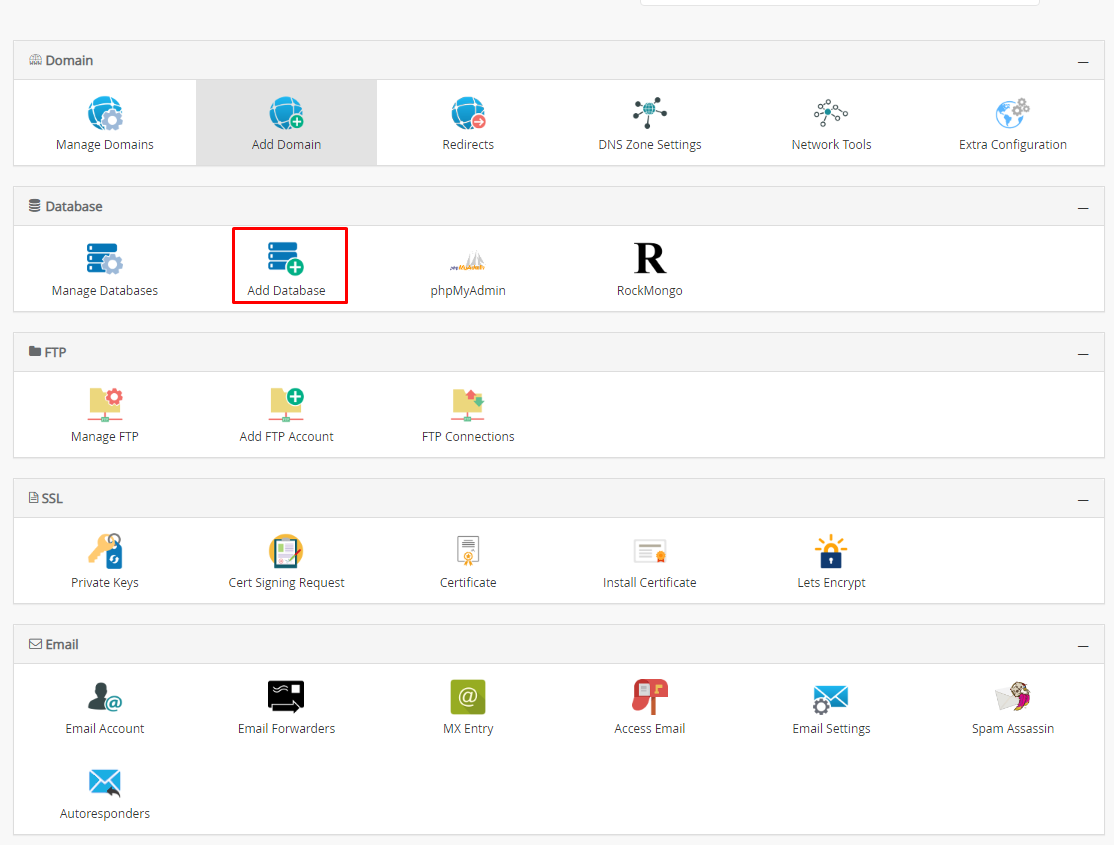Open the Email Forwarders icon
Image resolution: width=1114 pixels, height=845 pixels.
(x=286, y=696)
